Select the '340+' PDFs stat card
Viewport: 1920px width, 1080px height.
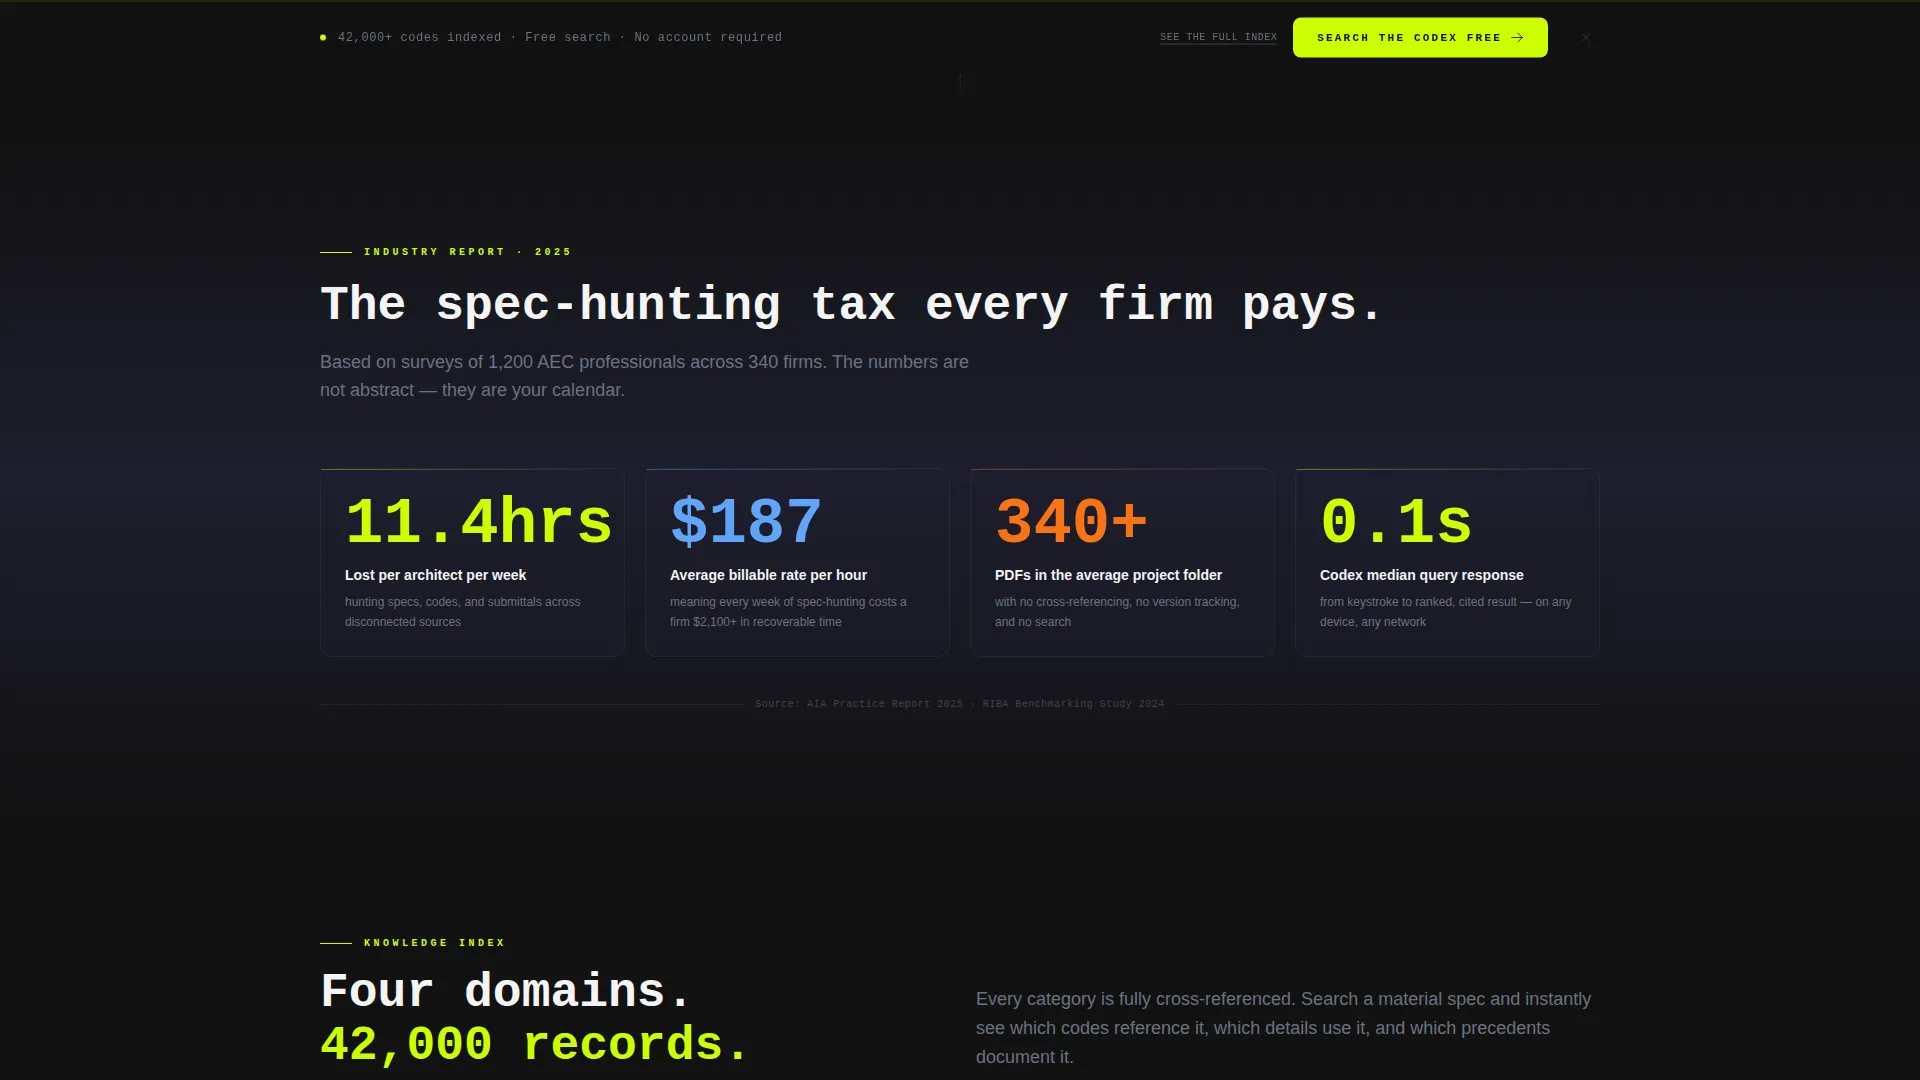1122,562
